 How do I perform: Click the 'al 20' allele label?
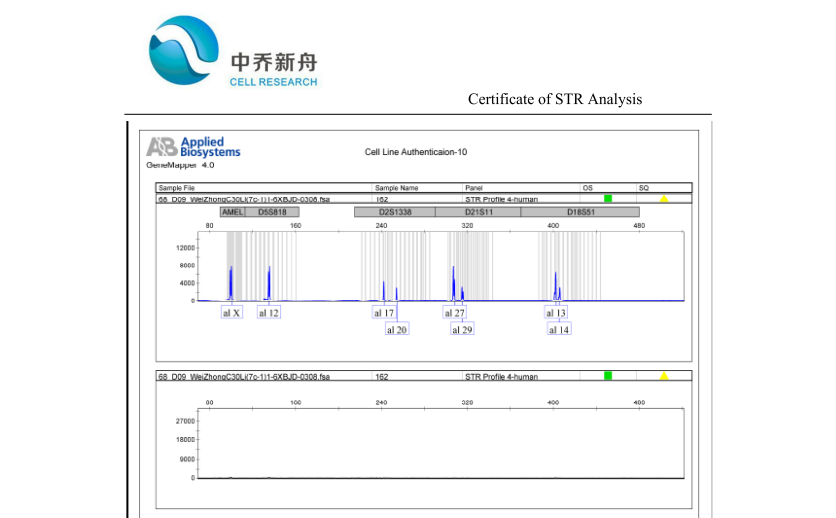tap(396, 329)
